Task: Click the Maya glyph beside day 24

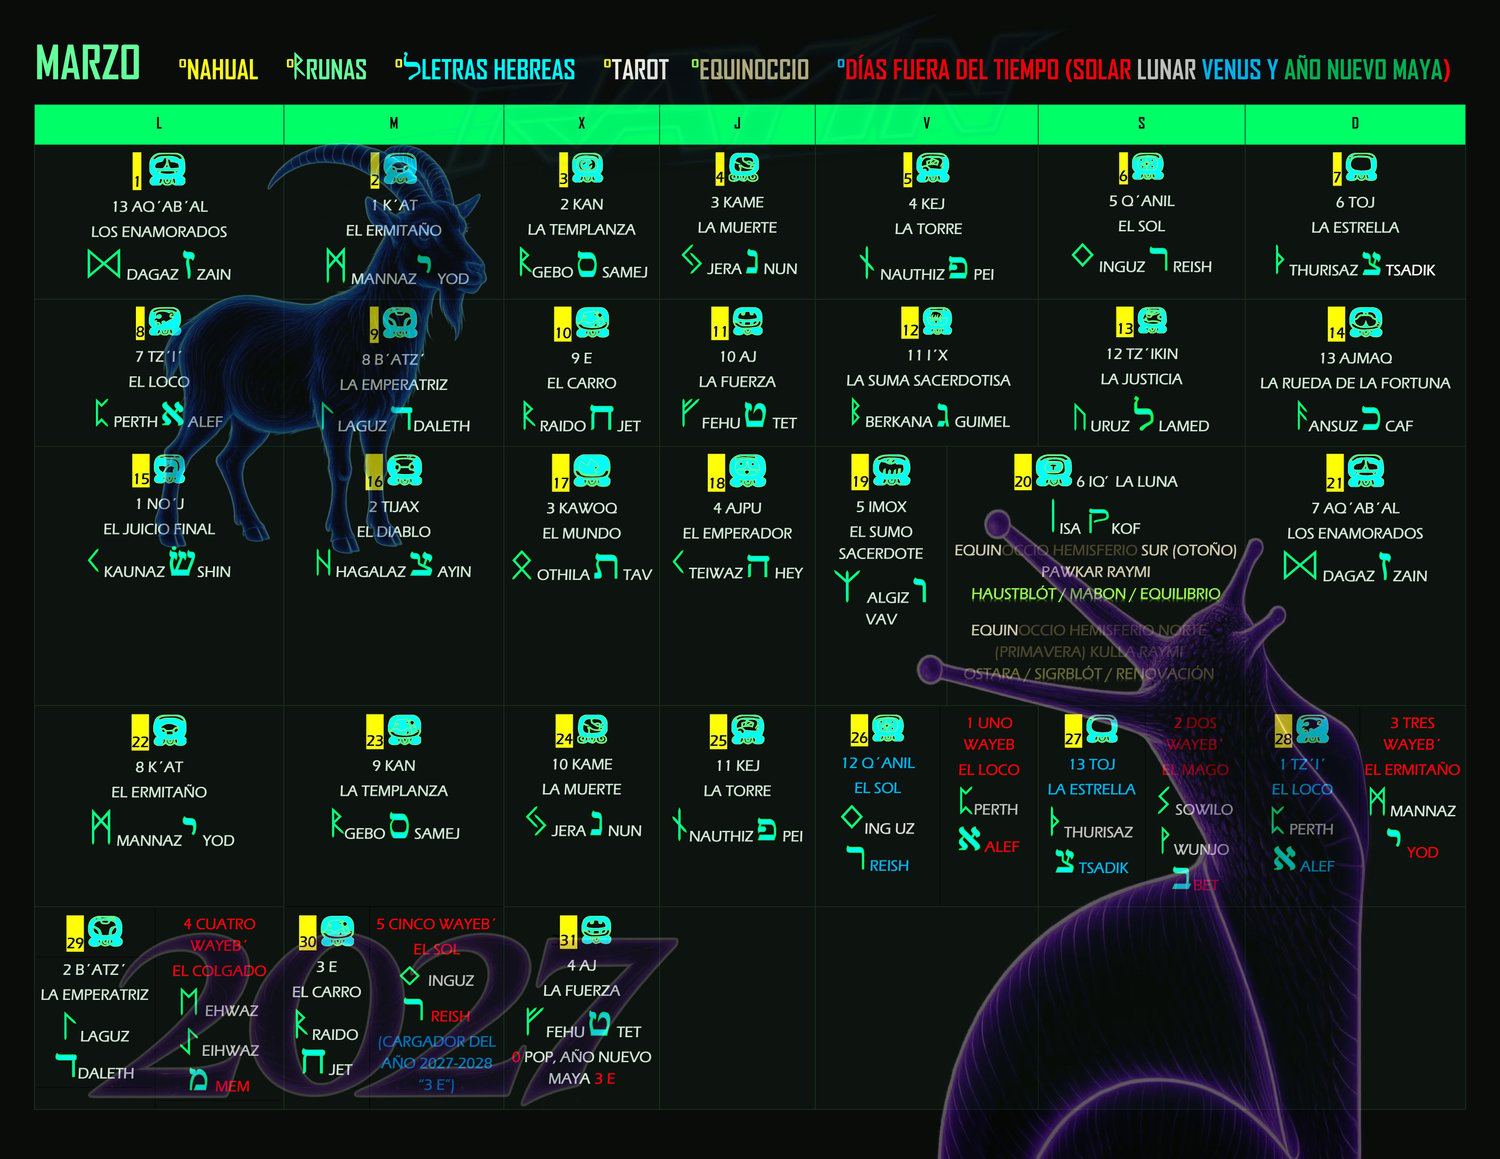Action: point(592,730)
